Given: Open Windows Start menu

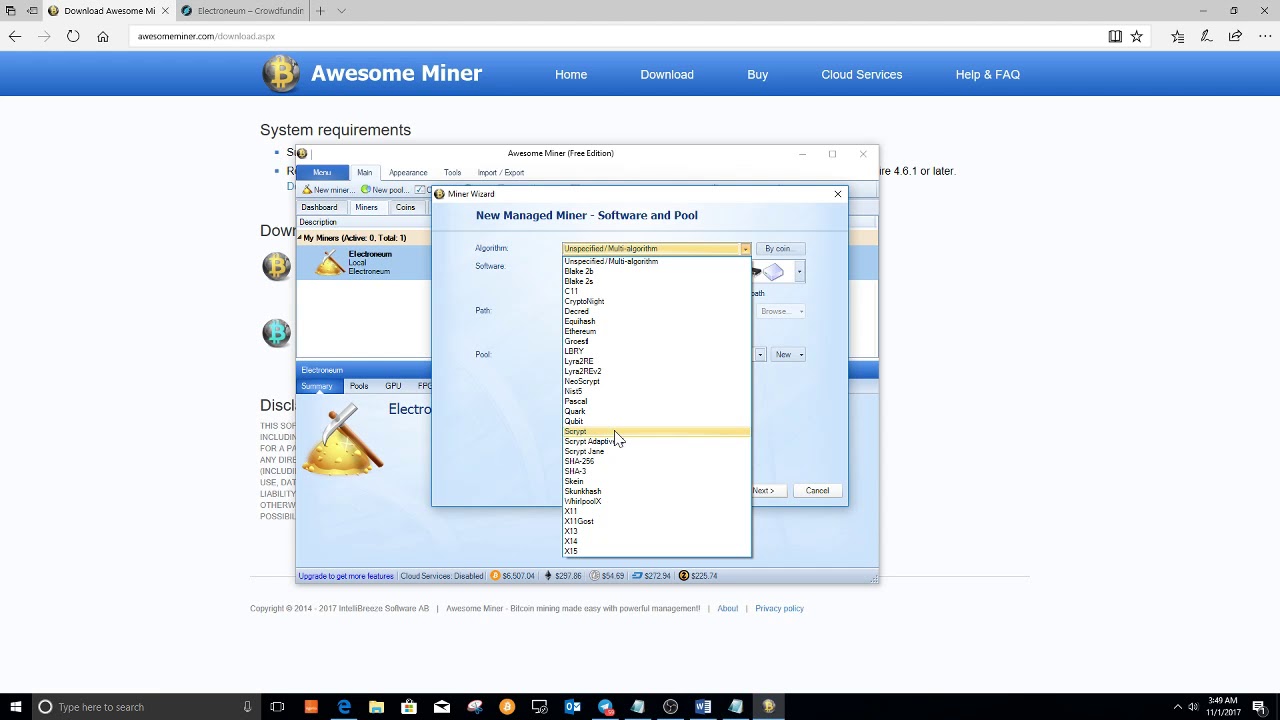Looking at the screenshot, I should pos(15,707).
